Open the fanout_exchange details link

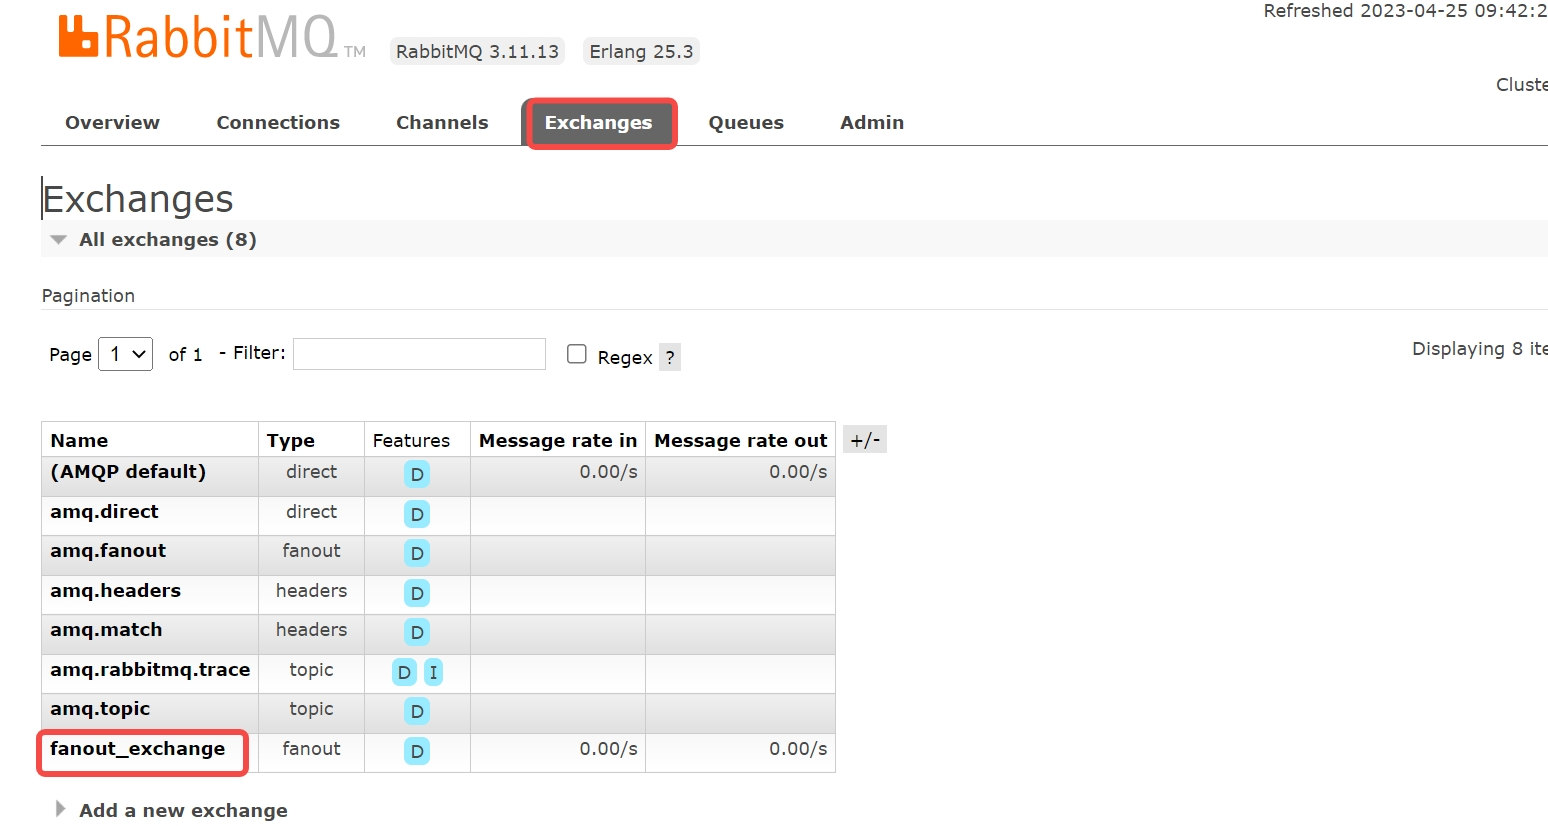(138, 749)
